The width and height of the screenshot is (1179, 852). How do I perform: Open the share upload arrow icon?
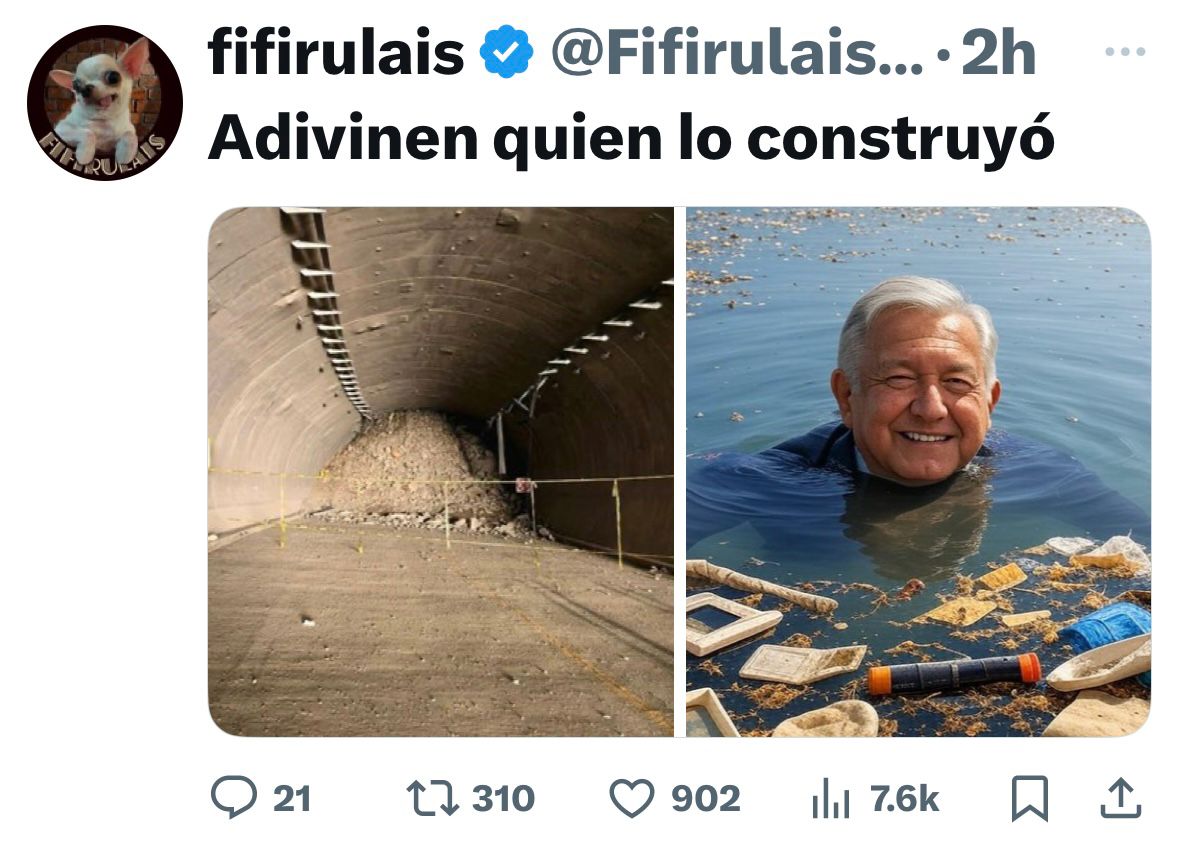[1121, 798]
